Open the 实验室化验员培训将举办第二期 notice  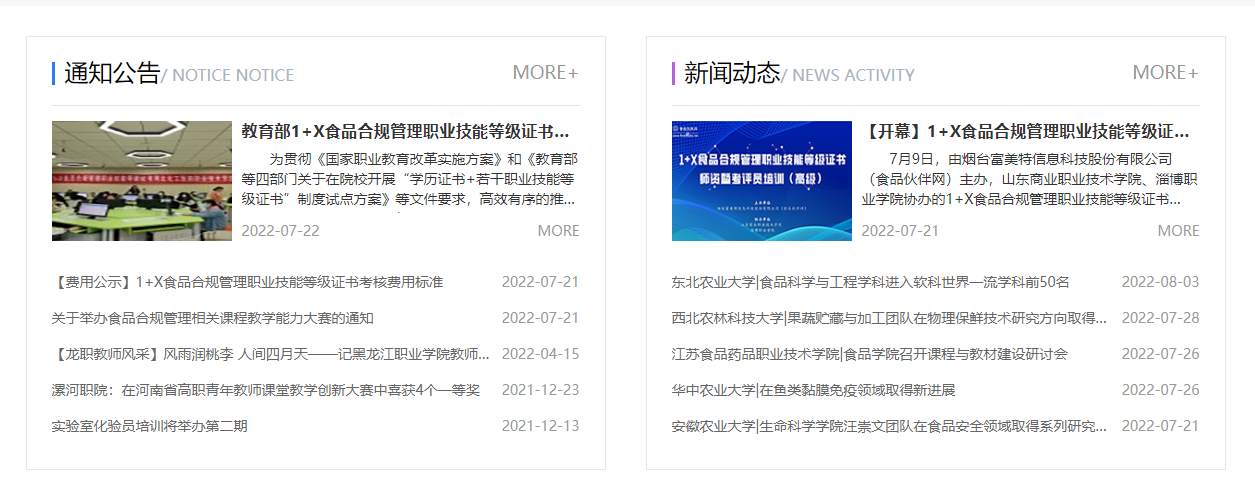[150, 426]
